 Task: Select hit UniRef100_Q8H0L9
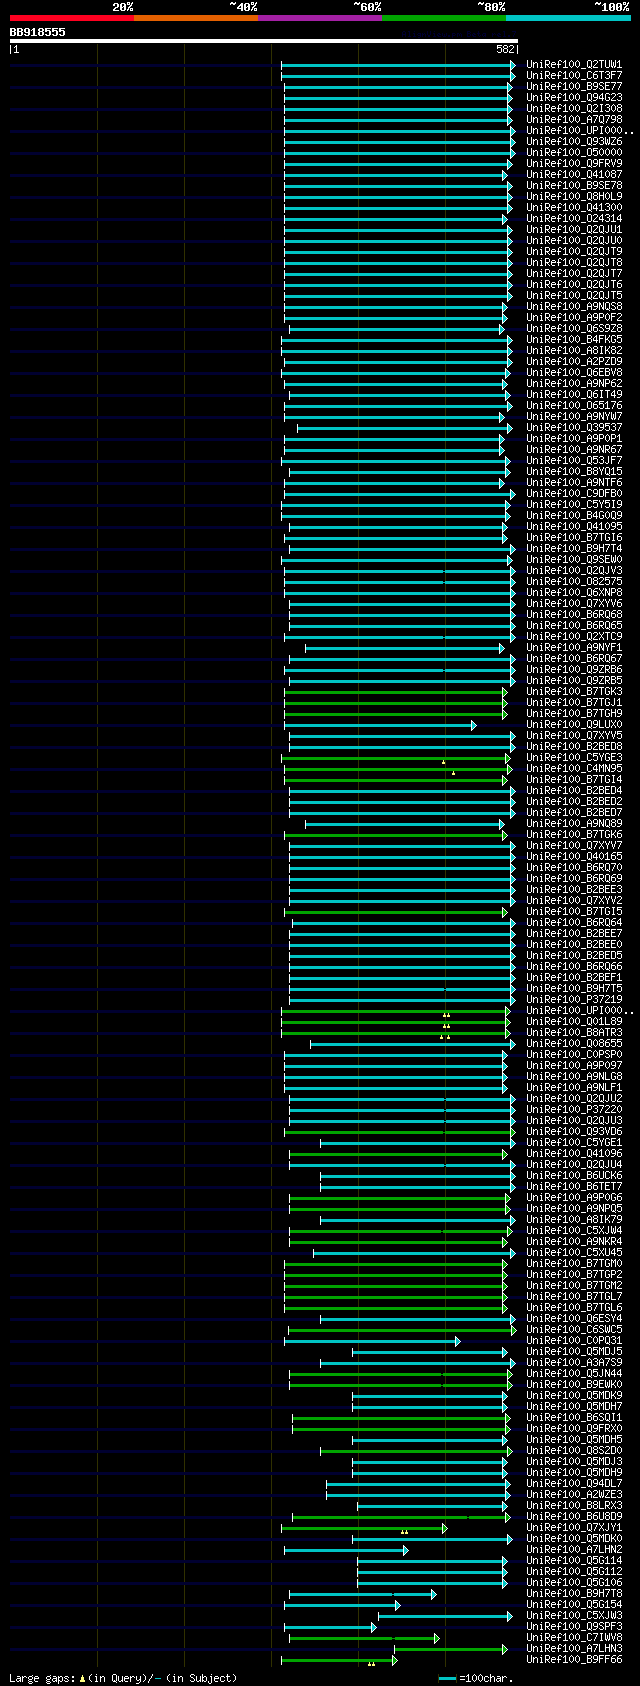pos(574,196)
